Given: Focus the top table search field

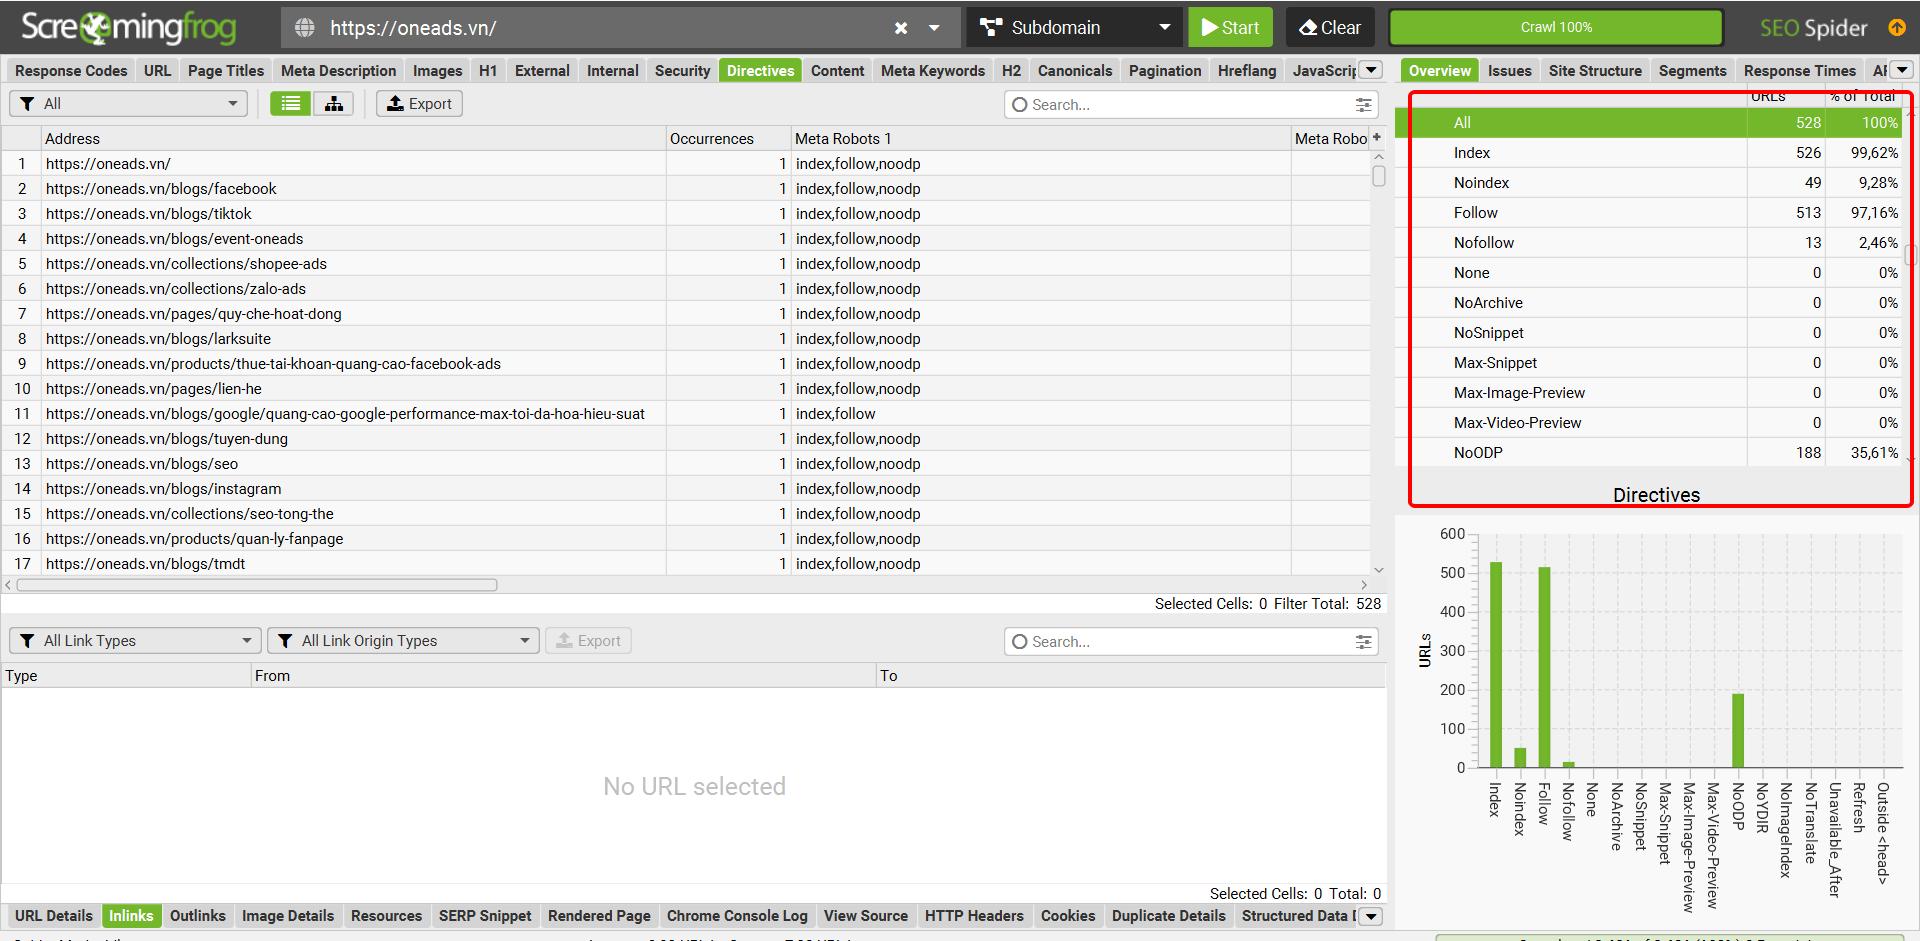Looking at the screenshot, I should point(1180,104).
